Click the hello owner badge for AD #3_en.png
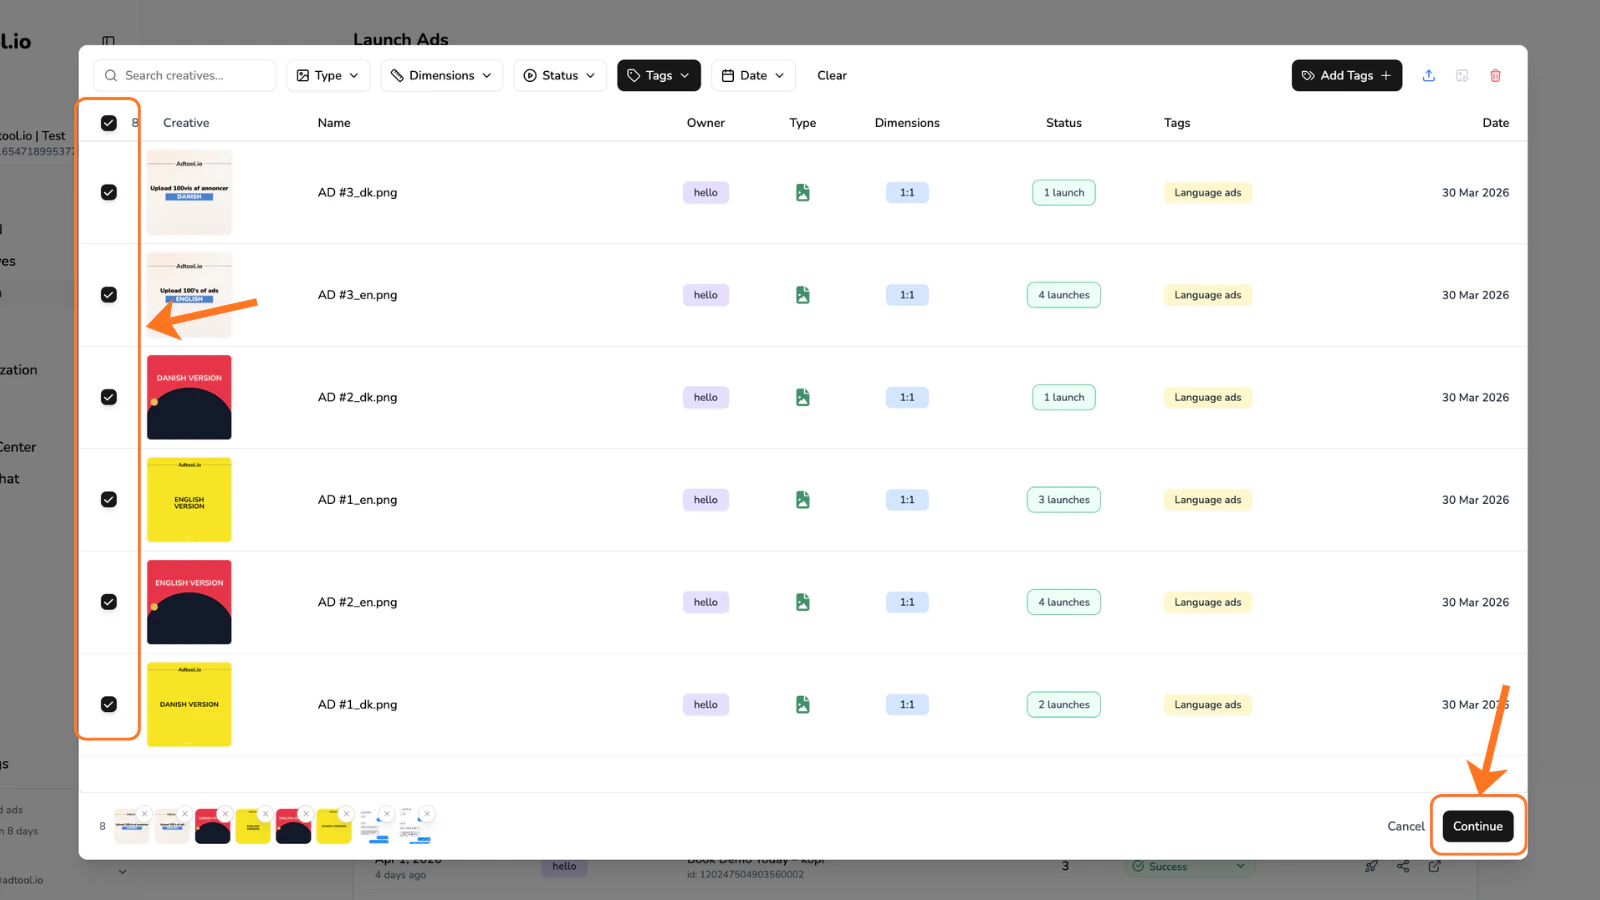The image size is (1600, 900). (x=706, y=295)
